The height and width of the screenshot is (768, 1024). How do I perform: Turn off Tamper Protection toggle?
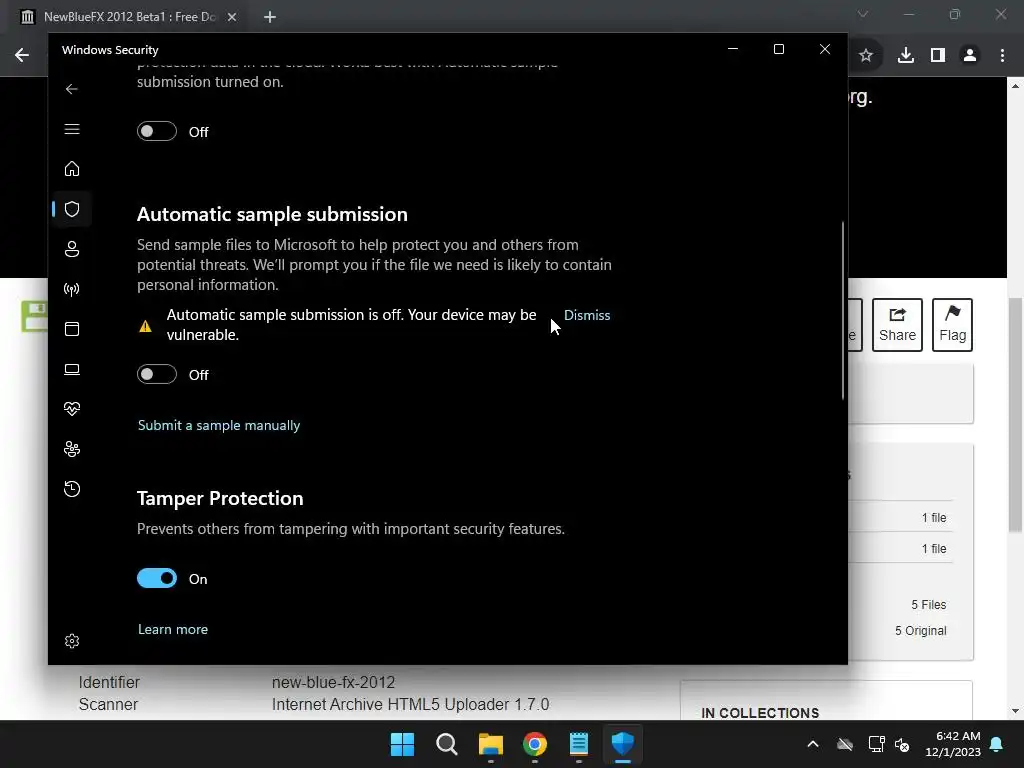[157, 578]
